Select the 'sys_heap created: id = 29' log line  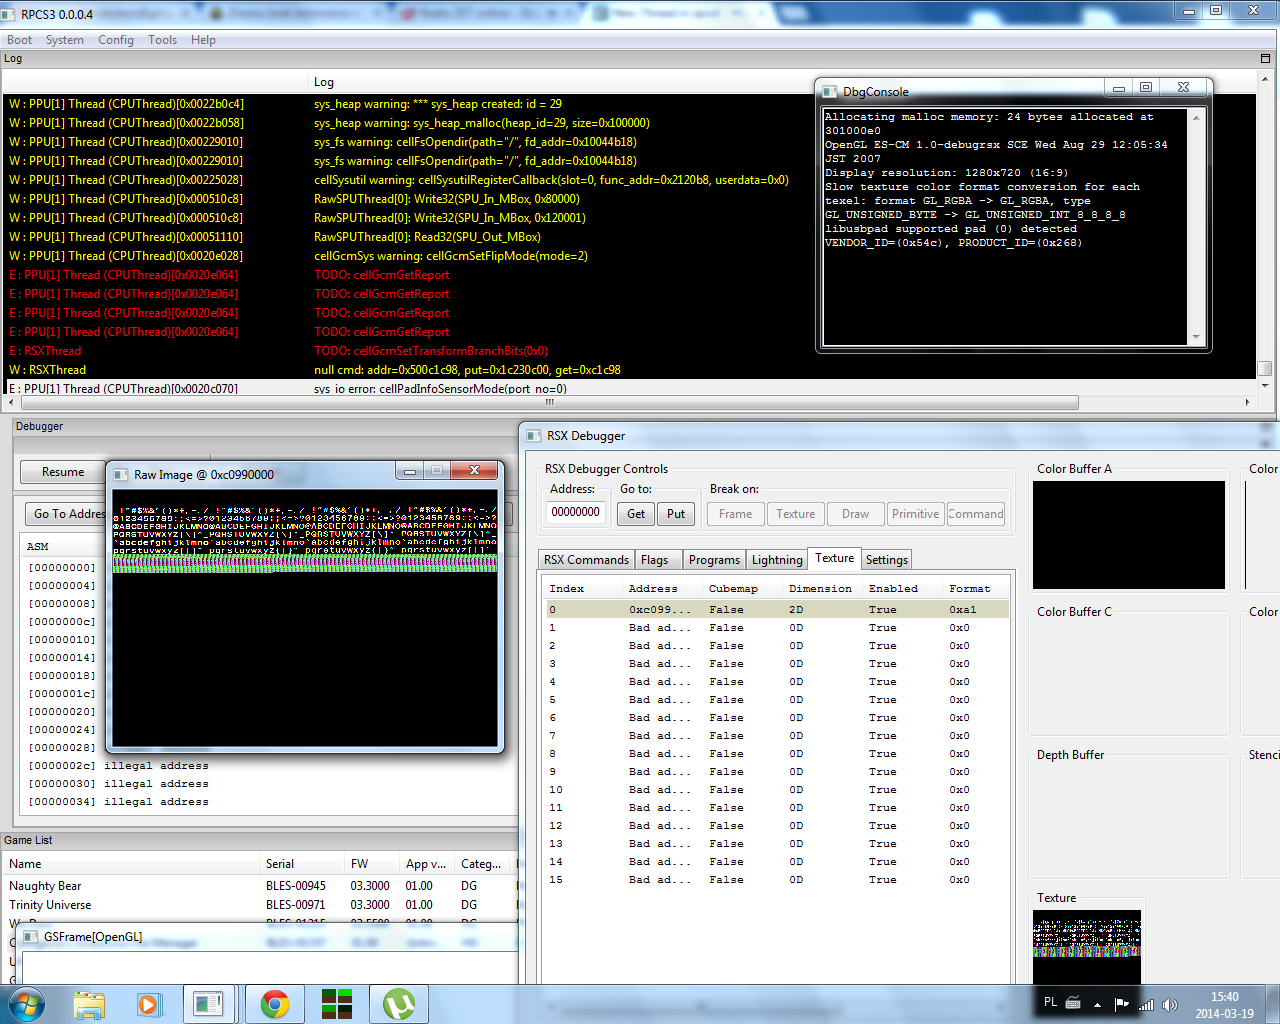(630, 104)
